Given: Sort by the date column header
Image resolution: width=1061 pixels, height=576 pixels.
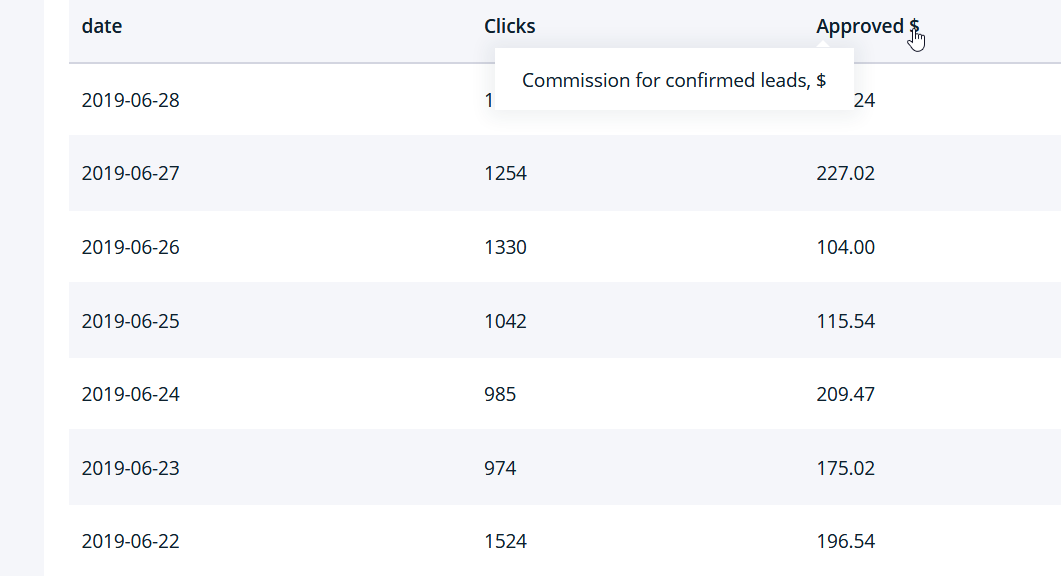Looking at the screenshot, I should click(x=101, y=26).
